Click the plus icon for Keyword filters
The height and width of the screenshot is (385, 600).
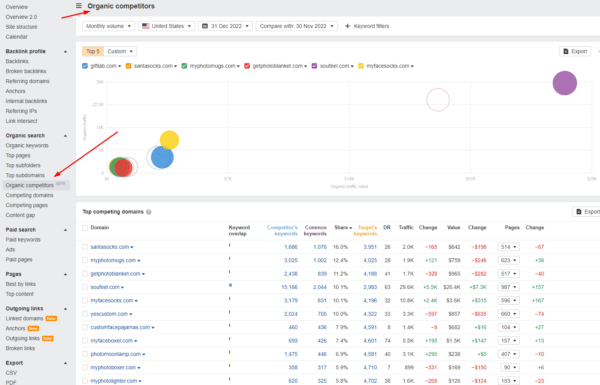tap(347, 26)
